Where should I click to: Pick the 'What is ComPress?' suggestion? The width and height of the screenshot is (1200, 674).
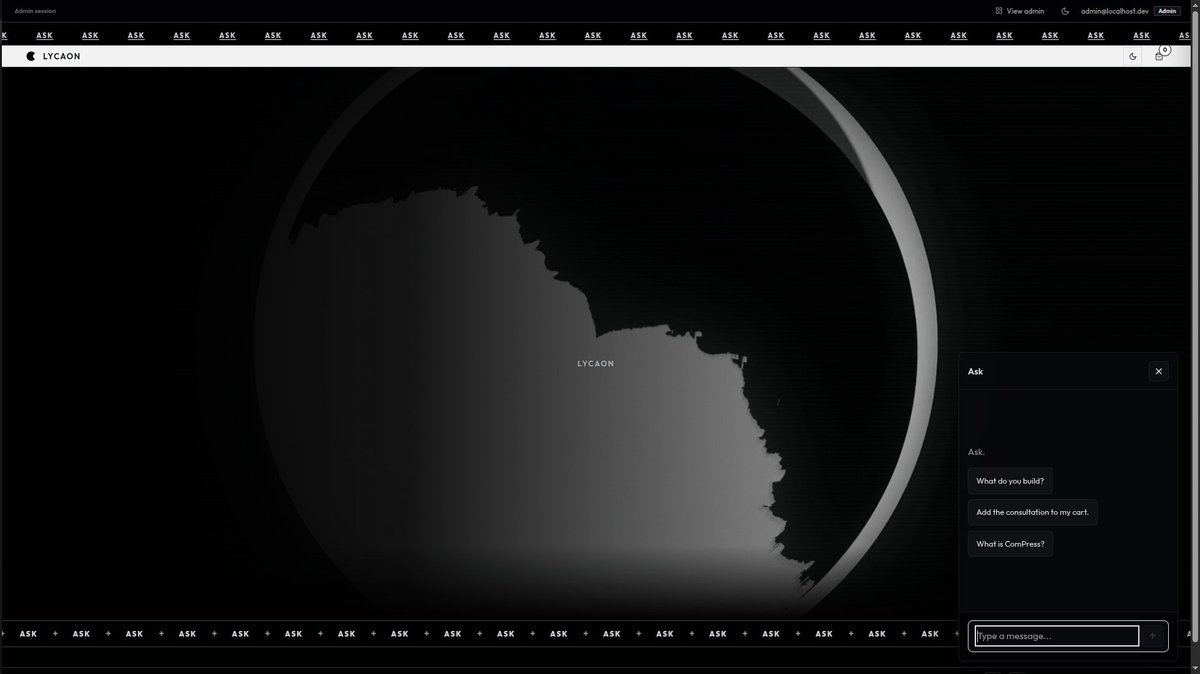(1010, 544)
